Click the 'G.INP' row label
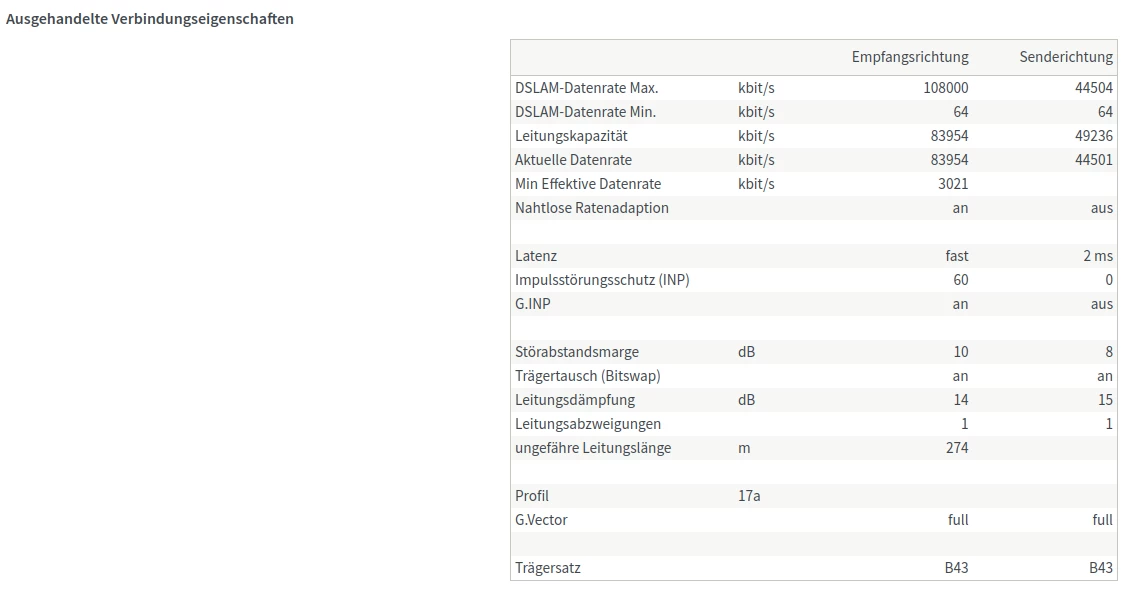Viewport: 1129px width, 598px height. click(533, 304)
